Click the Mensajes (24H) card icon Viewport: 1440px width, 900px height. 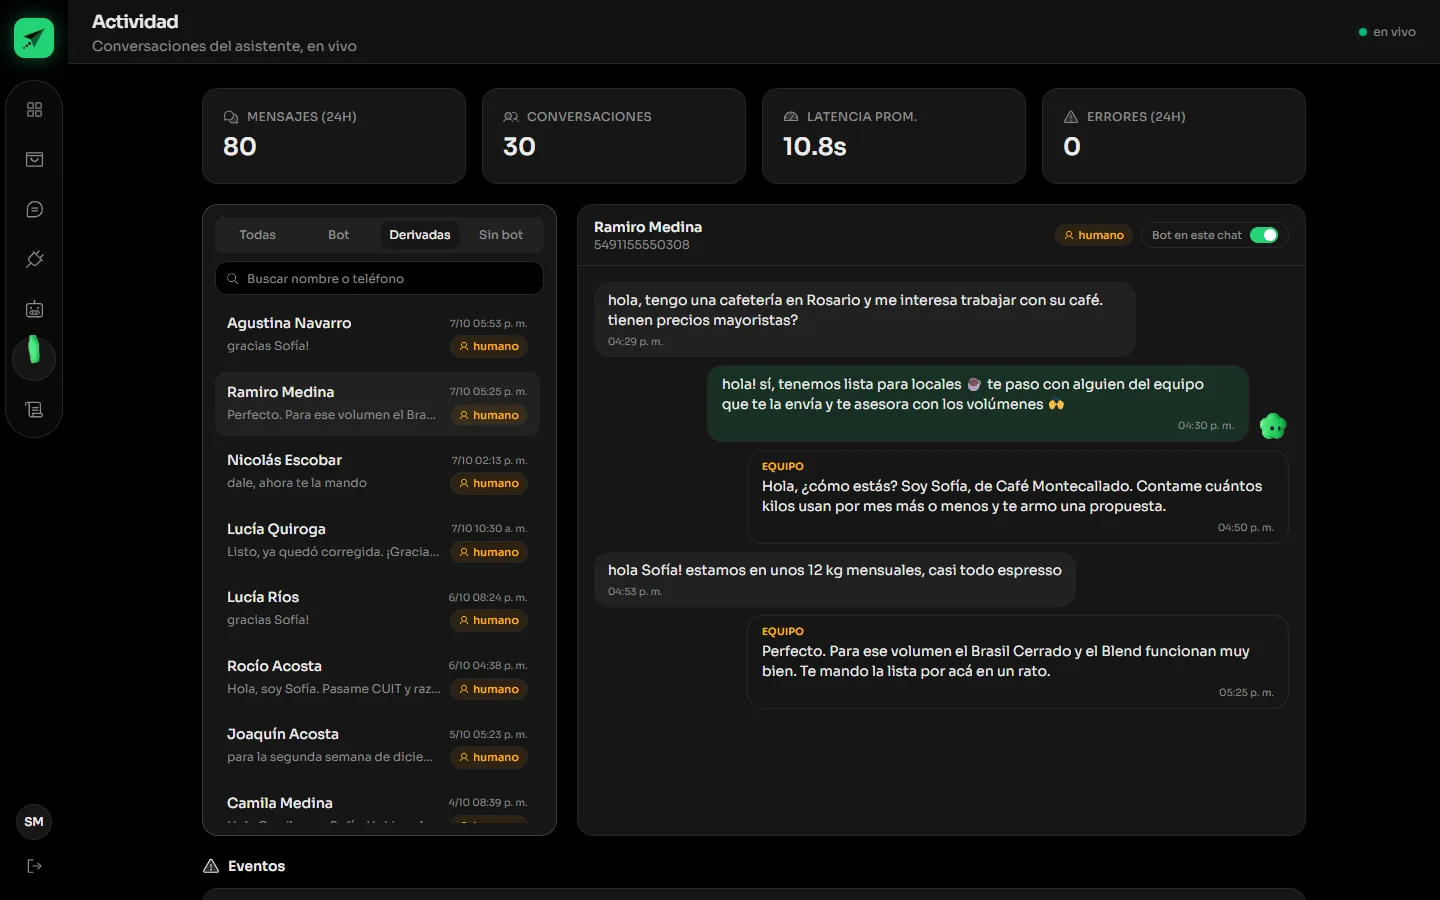point(231,117)
